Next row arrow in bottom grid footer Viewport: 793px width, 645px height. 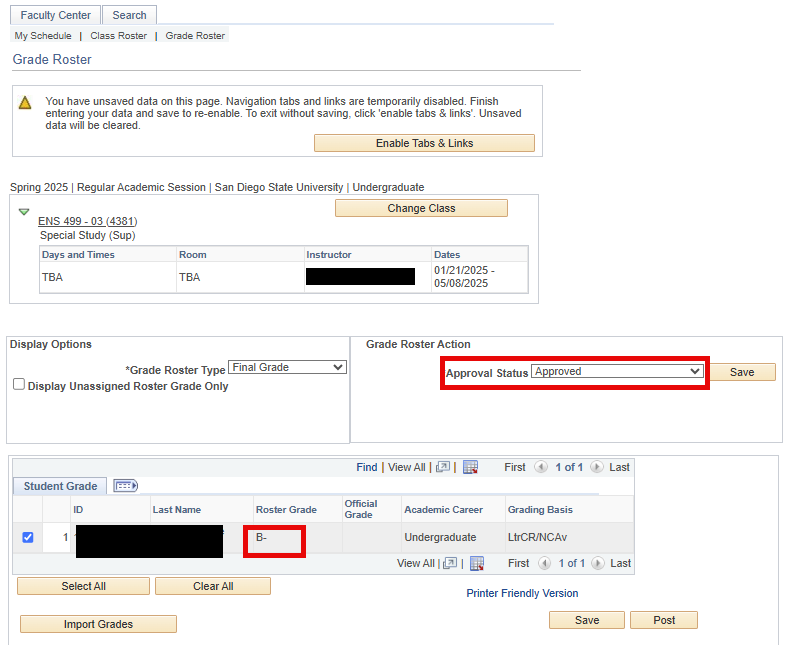(x=598, y=563)
